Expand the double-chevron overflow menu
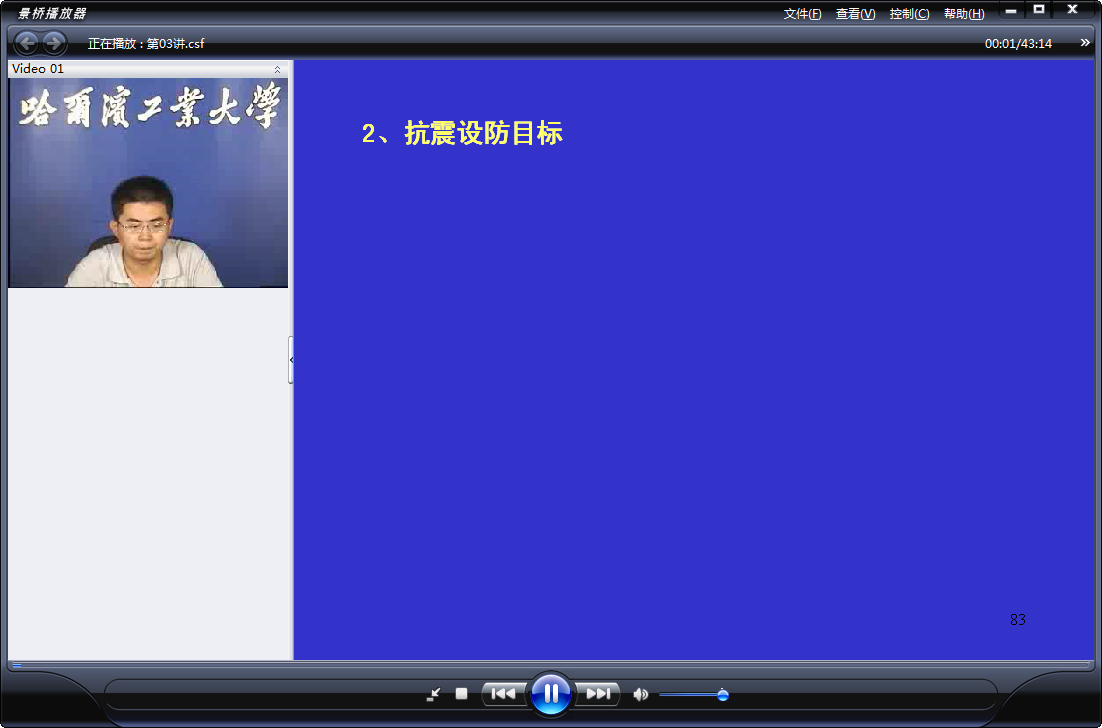1102x728 pixels. pos(1085,43)
